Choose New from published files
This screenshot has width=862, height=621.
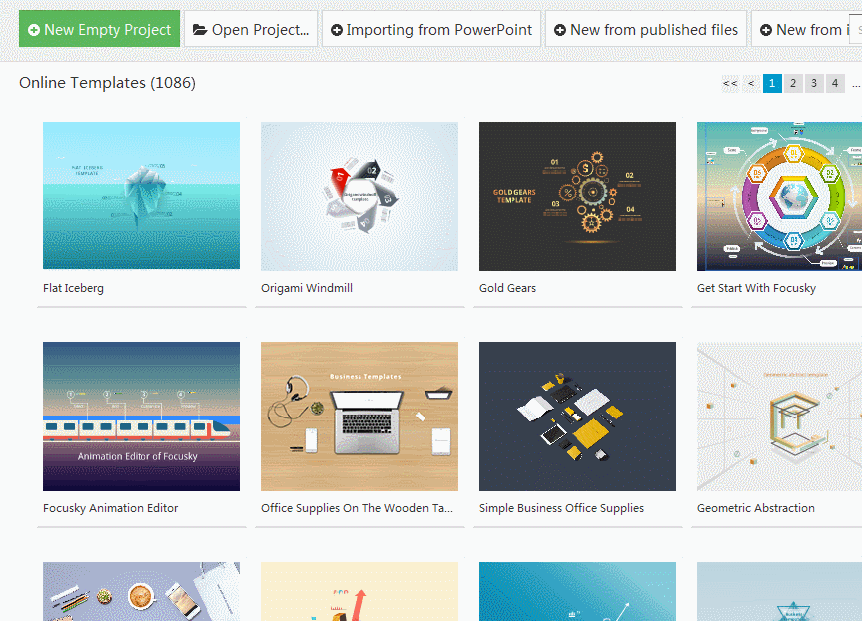click(645, 30)
